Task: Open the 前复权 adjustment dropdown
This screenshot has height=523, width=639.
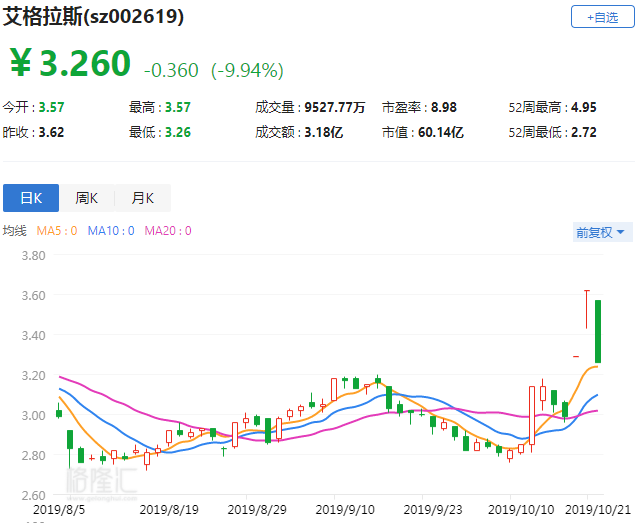Action: click(x=602, y=232)
